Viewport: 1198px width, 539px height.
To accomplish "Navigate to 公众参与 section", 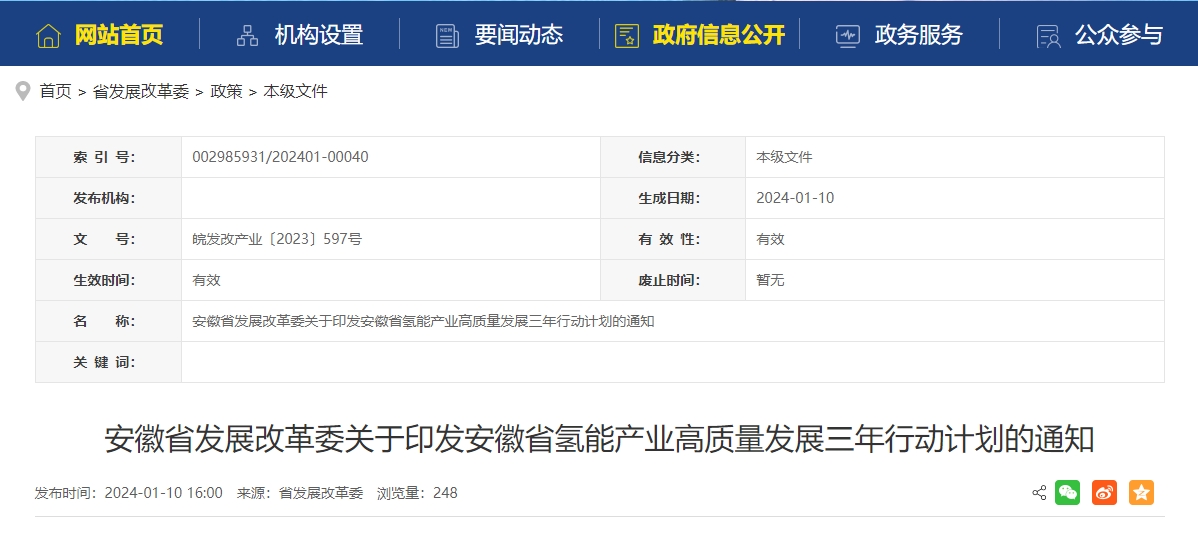I will pos(1118,36).
